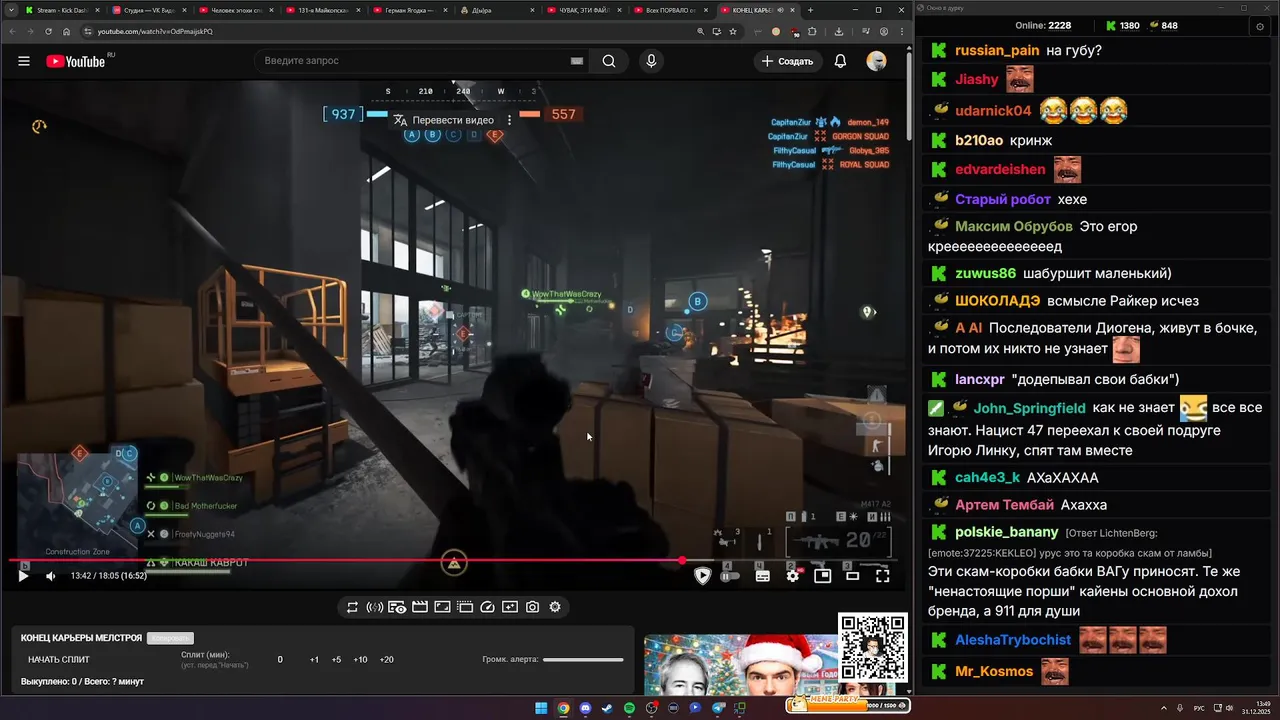Toggle theater mode in the player

852,576
